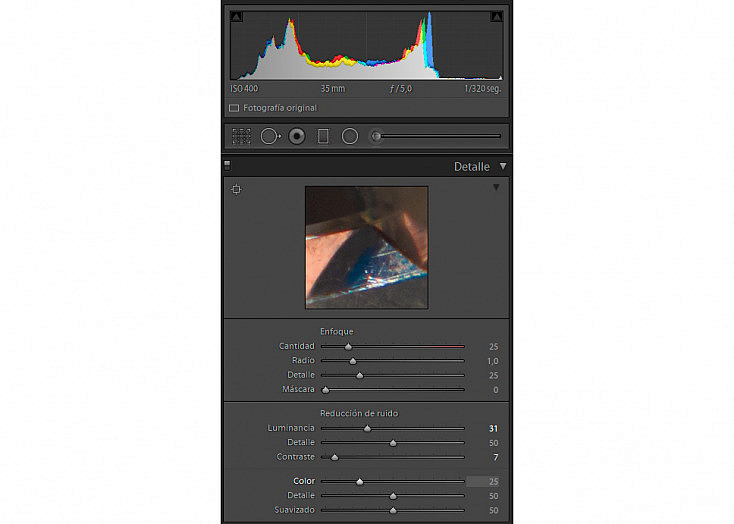Click the Color noise slider handle
This screenshot has height=524, width=734.
(360, 481)
